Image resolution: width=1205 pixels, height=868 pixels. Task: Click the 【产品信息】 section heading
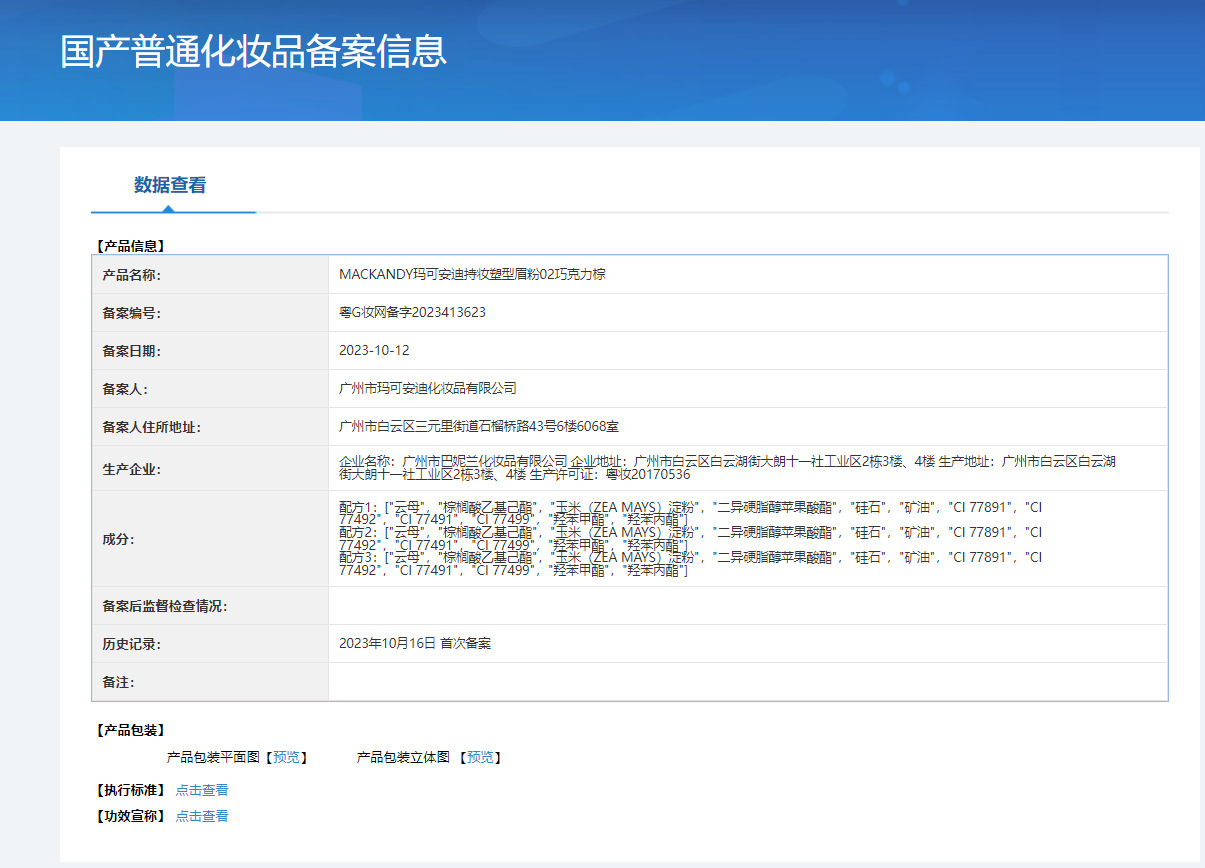click(130, 245)
